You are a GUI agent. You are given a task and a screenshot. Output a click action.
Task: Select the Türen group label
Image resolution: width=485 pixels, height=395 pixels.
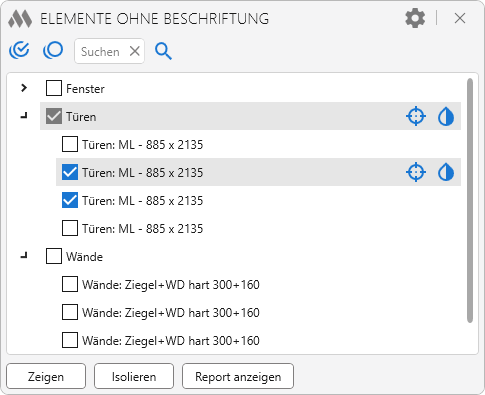point(81,117)
